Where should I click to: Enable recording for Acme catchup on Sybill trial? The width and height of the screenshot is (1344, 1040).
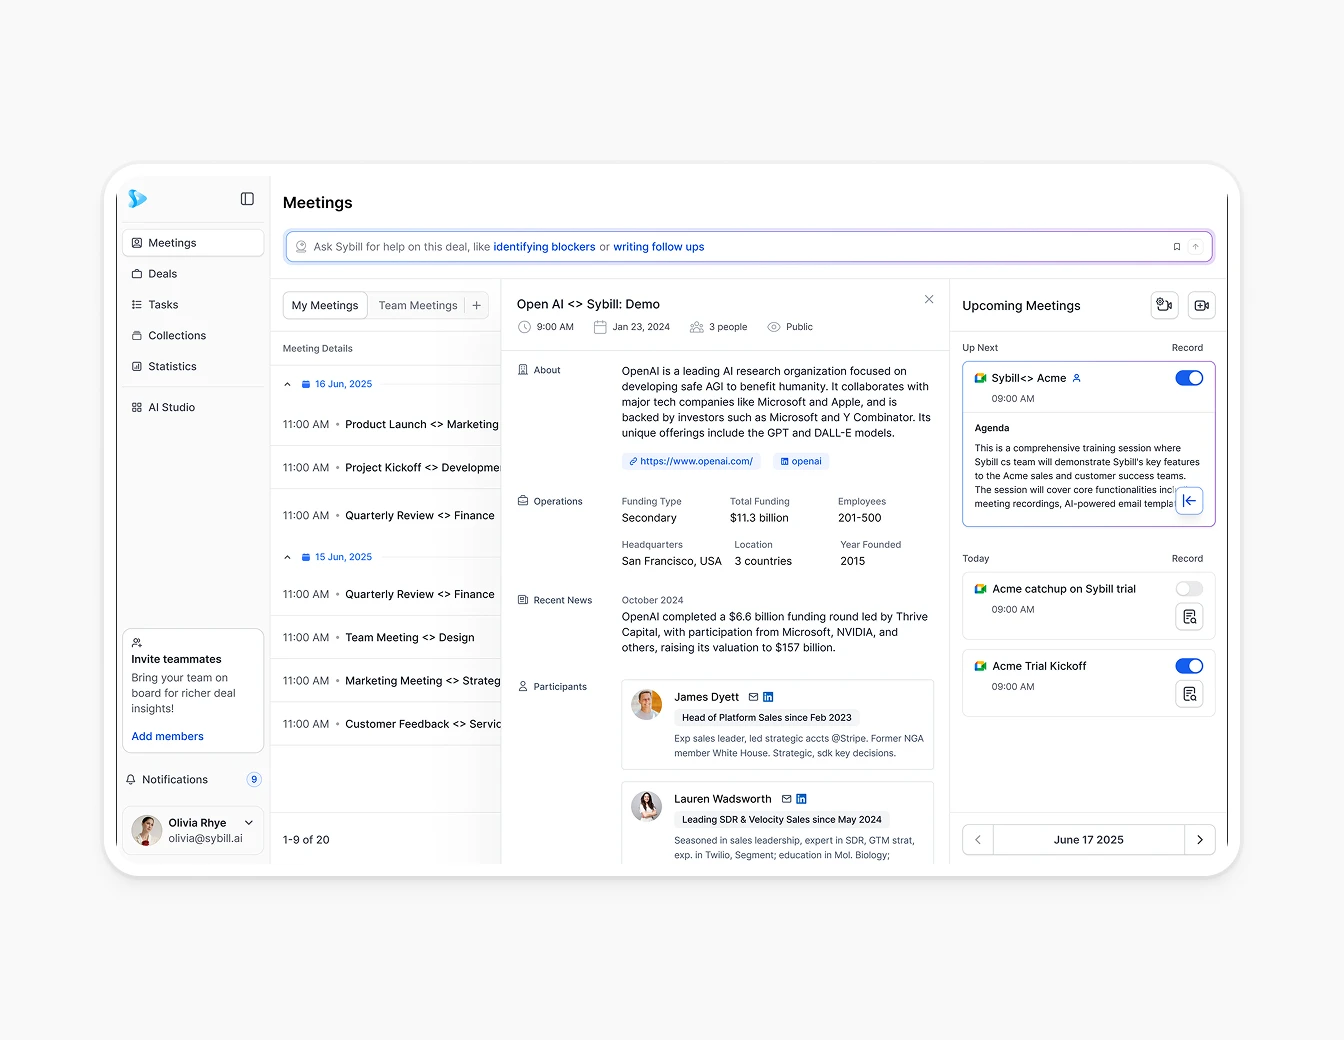coord(1189,588)
